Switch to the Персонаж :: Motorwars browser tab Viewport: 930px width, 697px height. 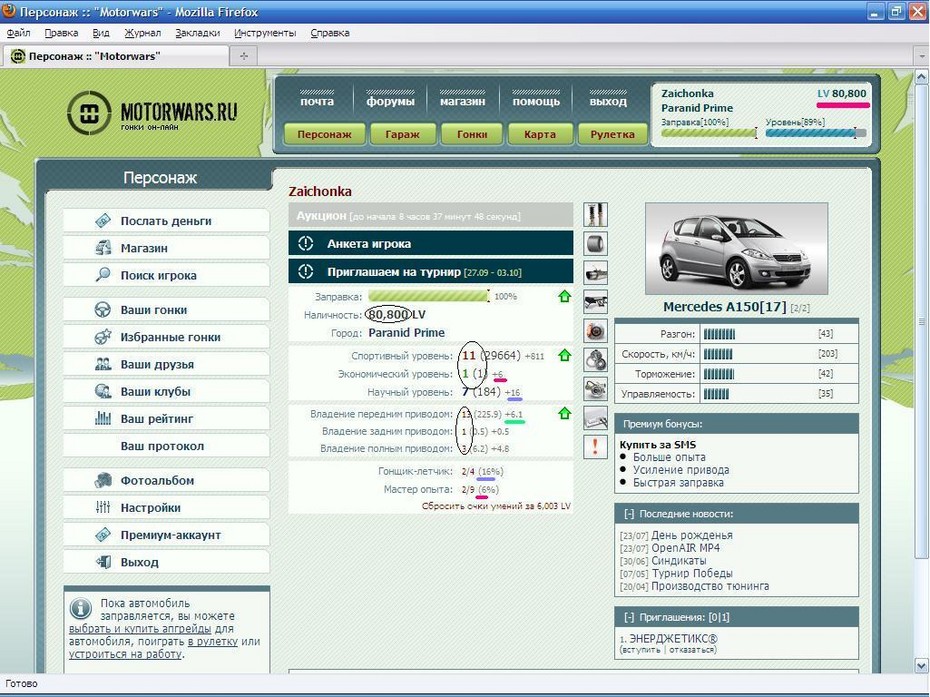116,56
